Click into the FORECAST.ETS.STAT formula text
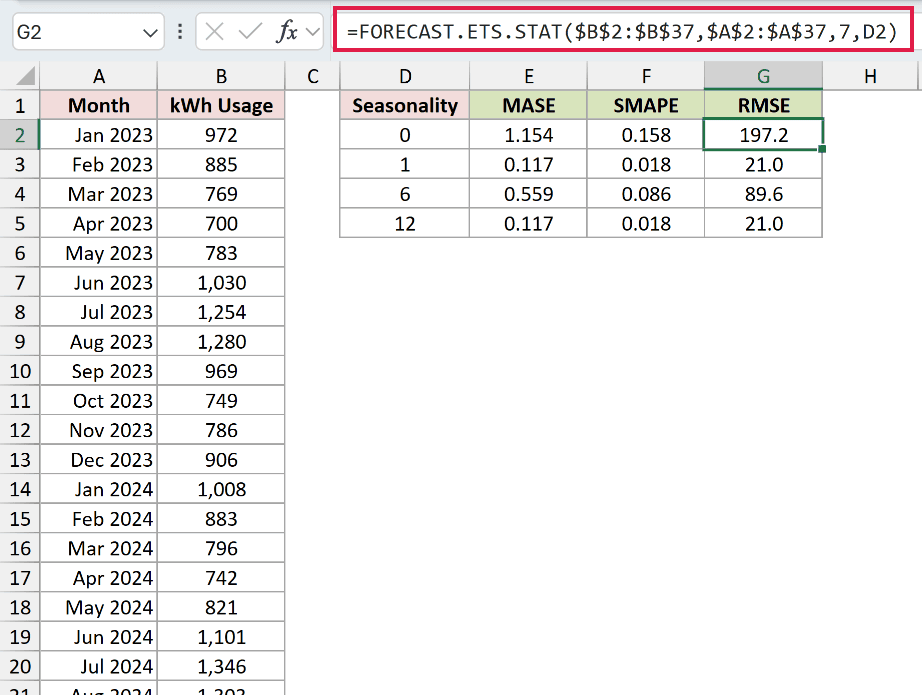Screen dimensions: 922x695 [622, 31]
